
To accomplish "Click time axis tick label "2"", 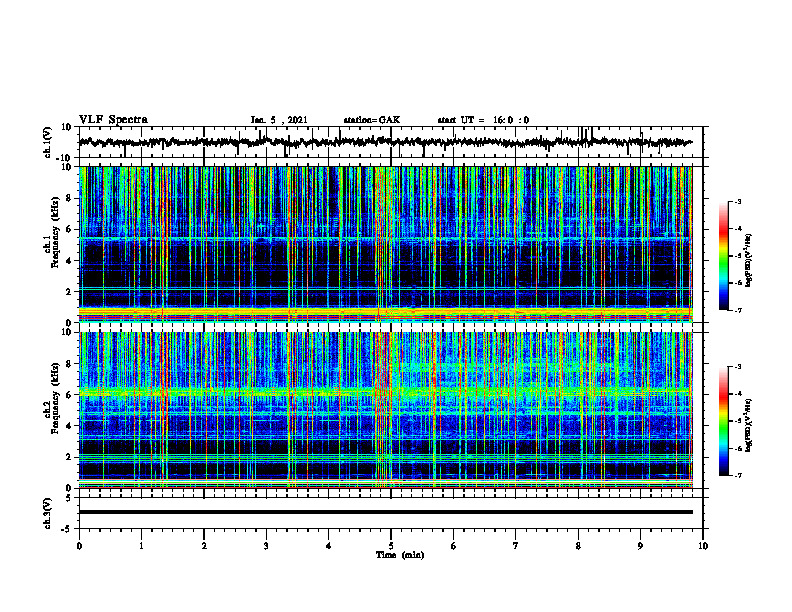I will (x=204, y=546).
